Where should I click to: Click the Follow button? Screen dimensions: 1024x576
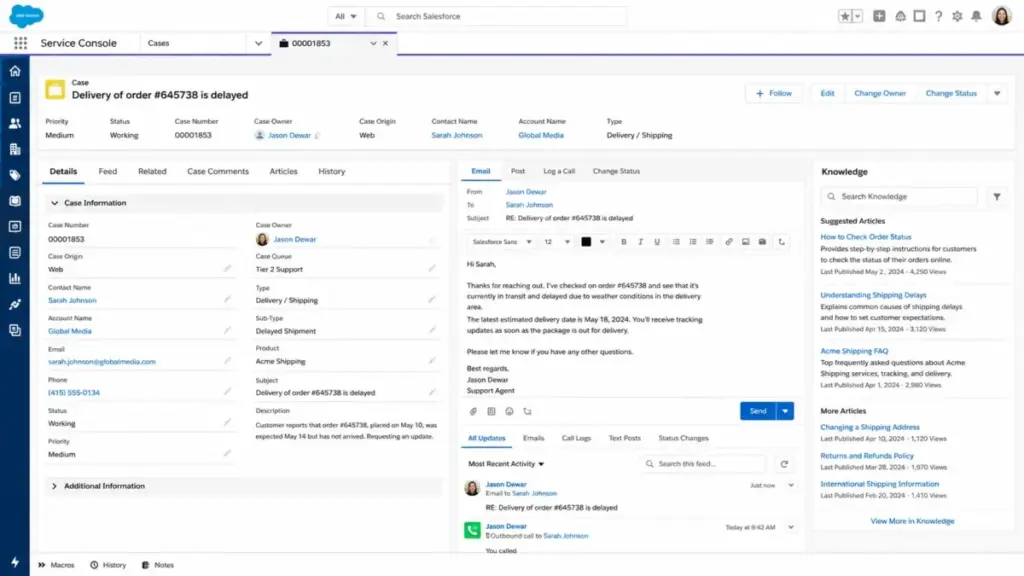pyautogui.click(x=773, y=93)
